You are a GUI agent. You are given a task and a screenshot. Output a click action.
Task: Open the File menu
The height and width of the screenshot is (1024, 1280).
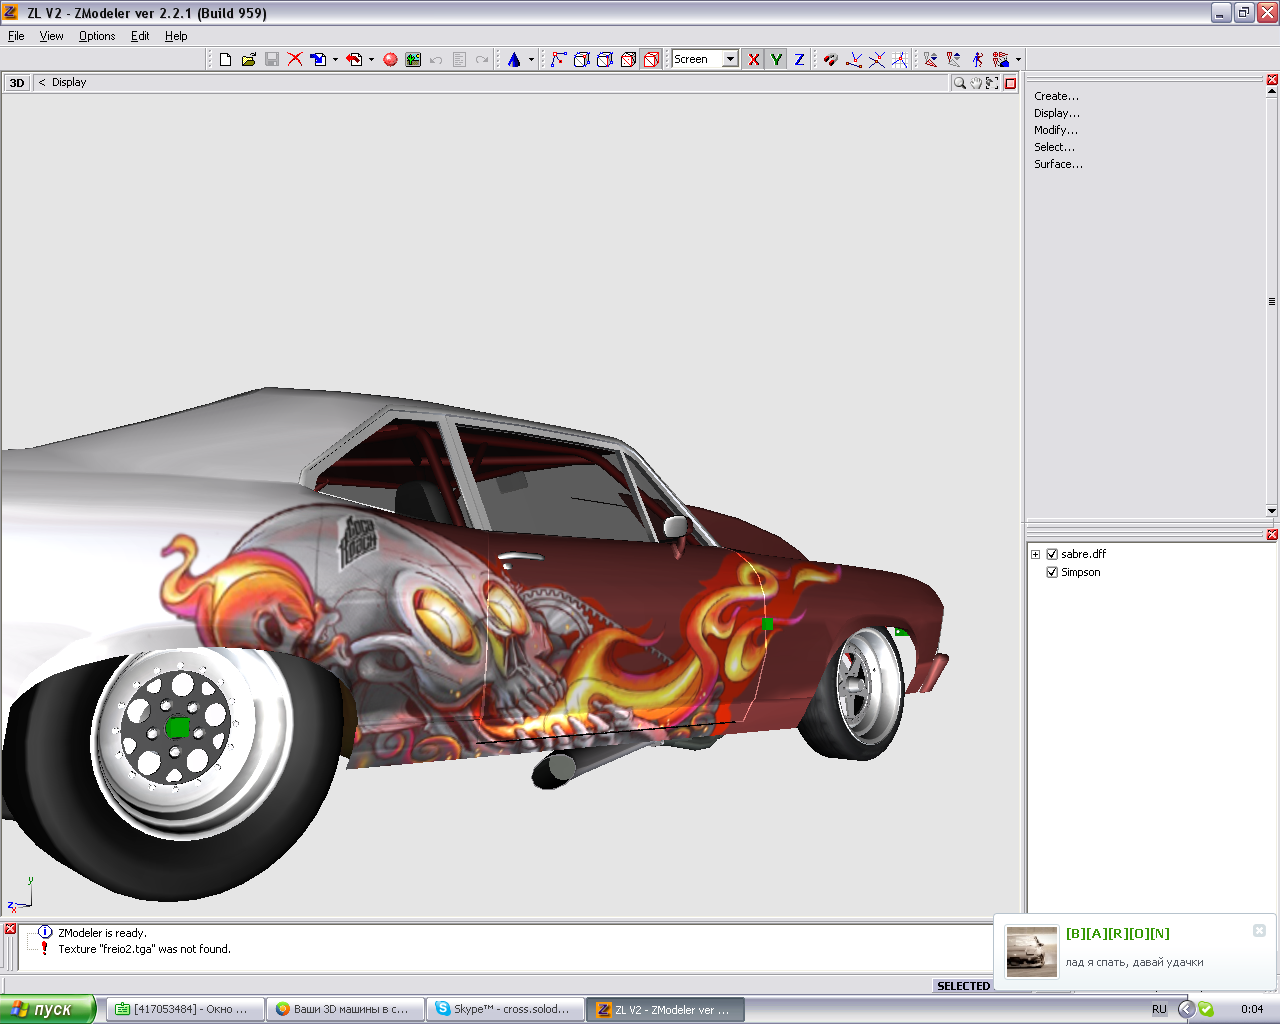(x=16, y=36)
